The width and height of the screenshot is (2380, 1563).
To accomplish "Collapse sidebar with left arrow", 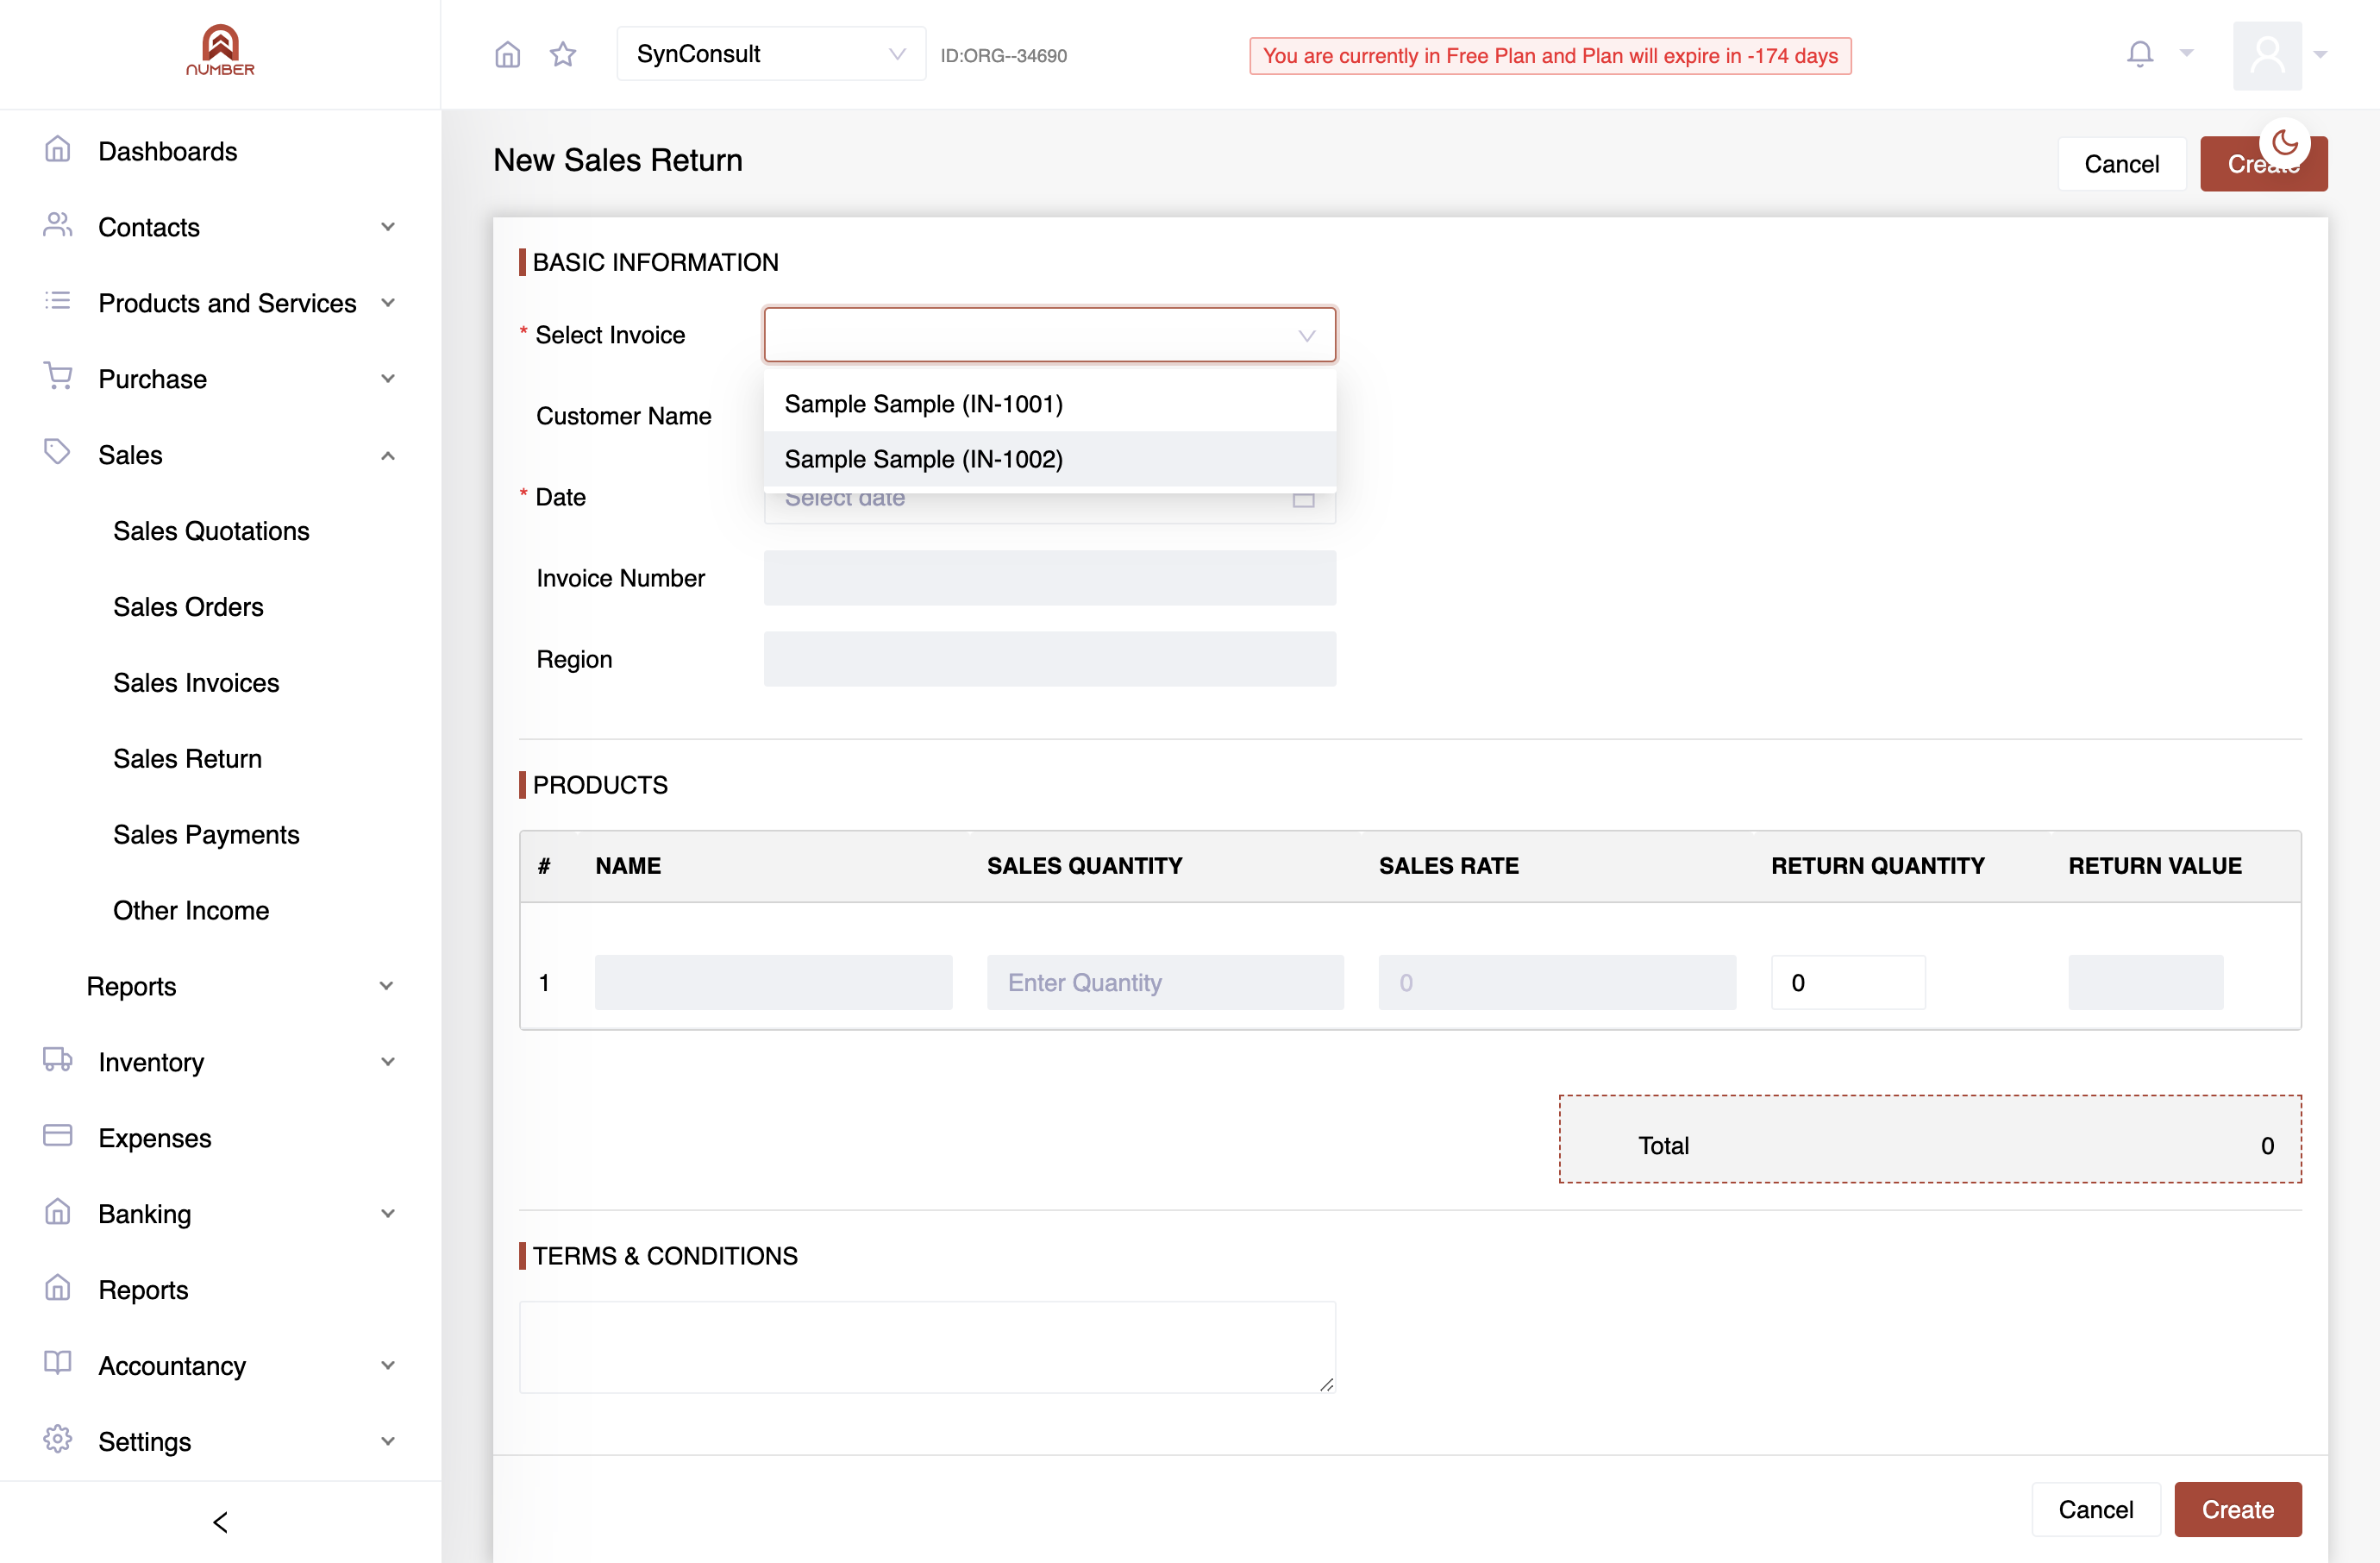I will point(220,1522).
